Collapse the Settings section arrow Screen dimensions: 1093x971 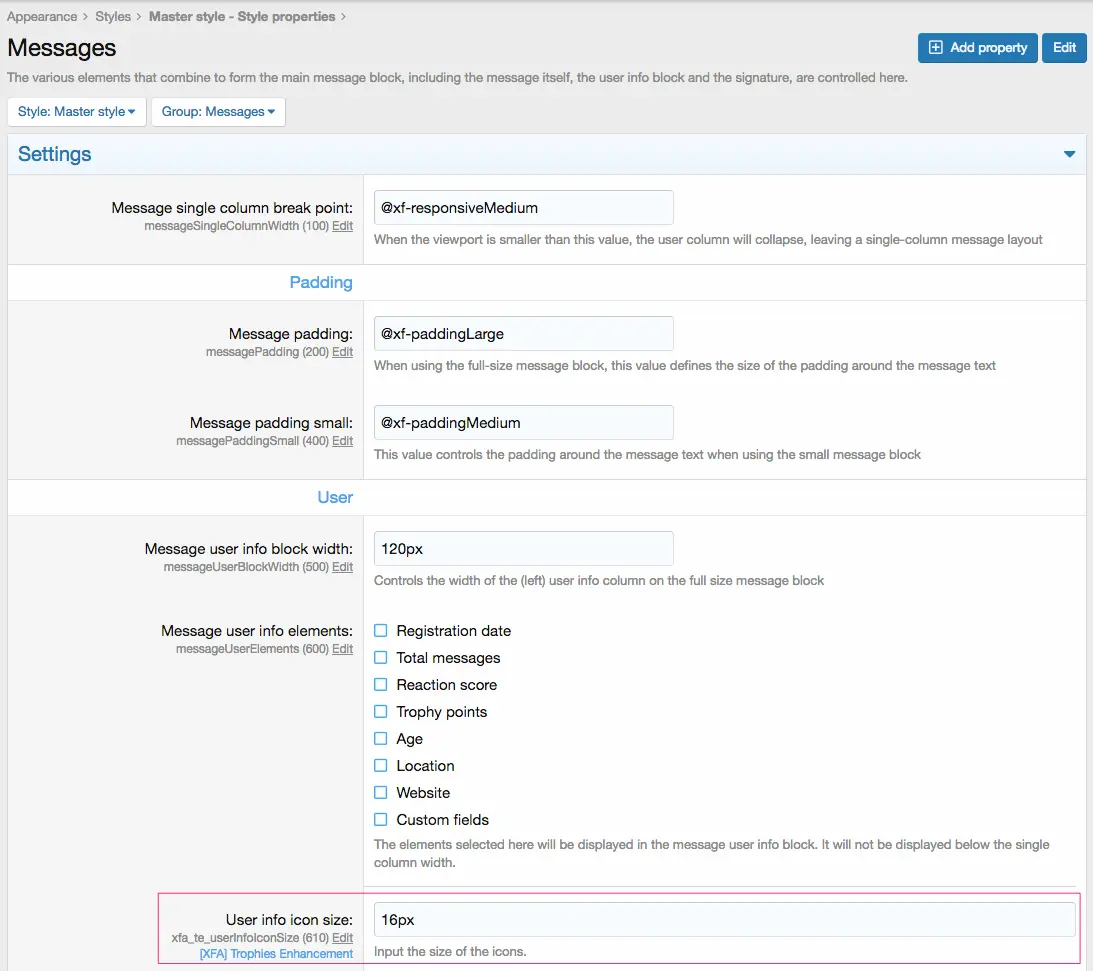(x=1069, y=154)
